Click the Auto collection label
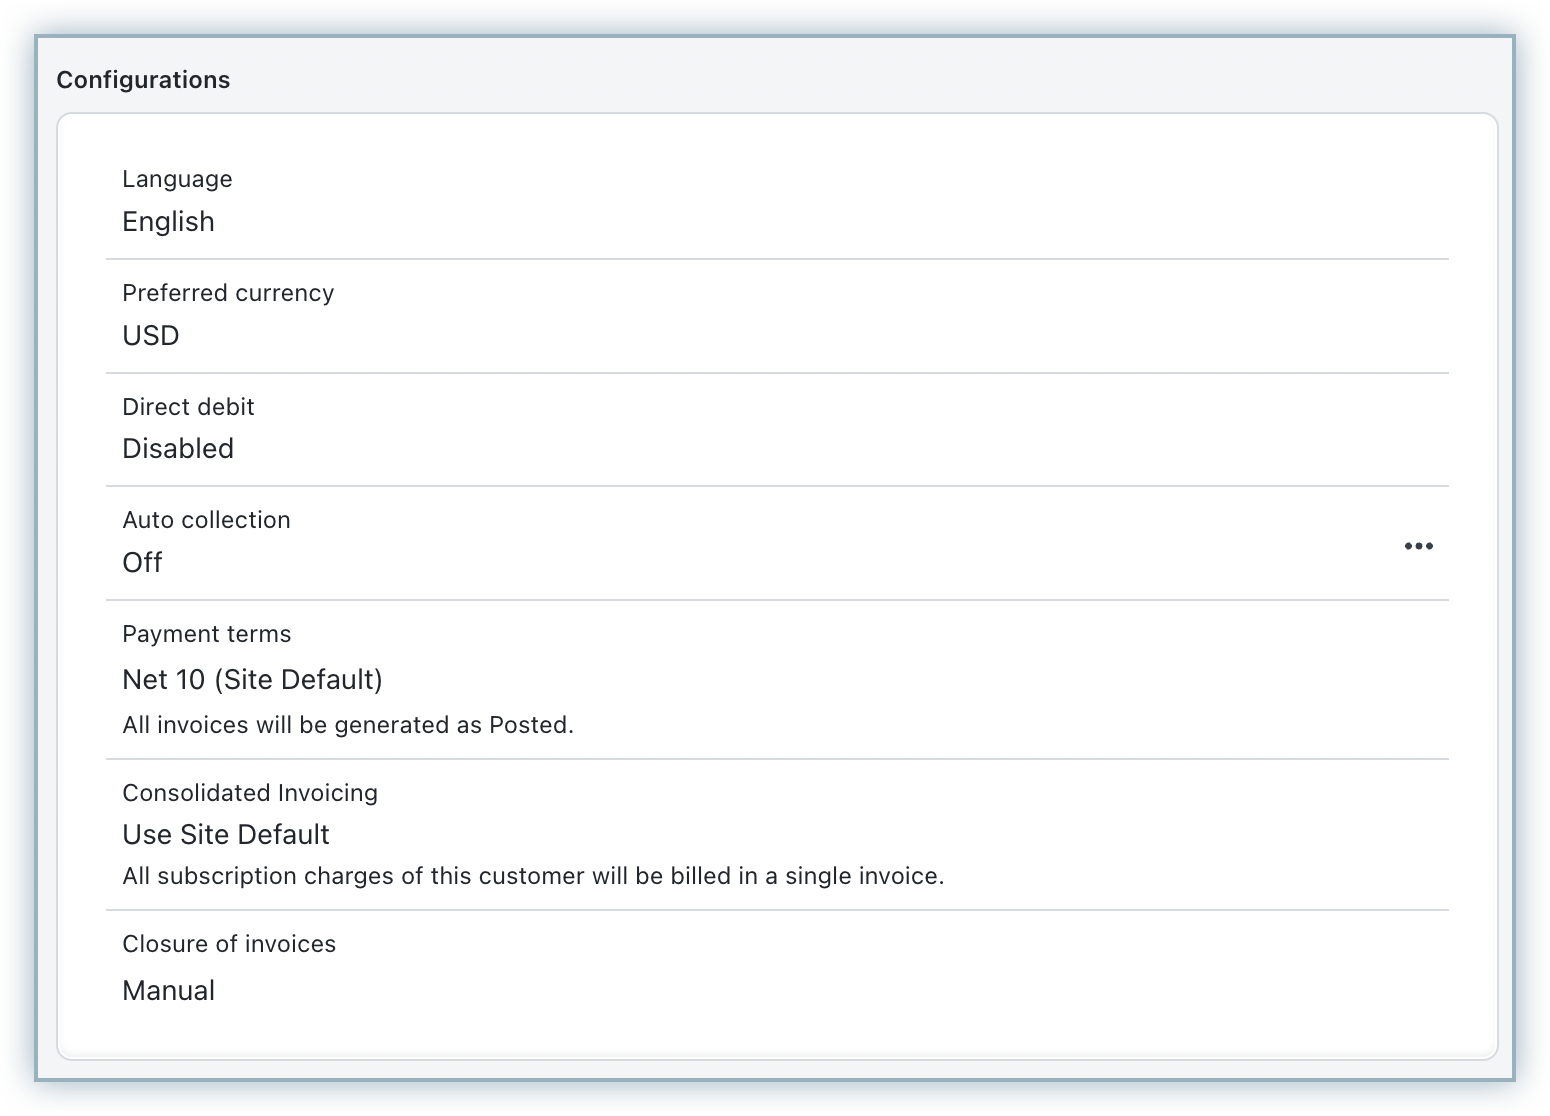The width and height of the screenshot is (1550, 1116). (x=206, y=520)
